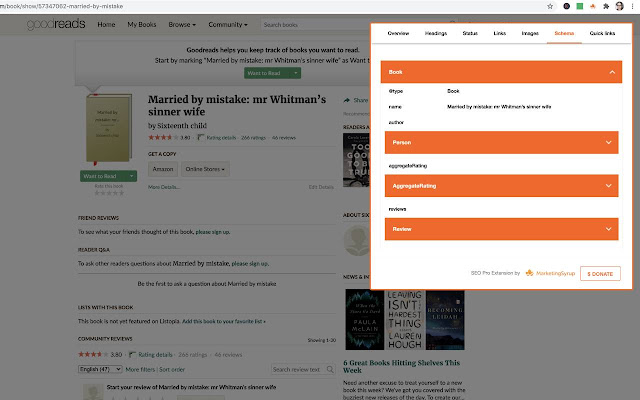This screenshot has width=640, height=400.
Task: Click the Amazon button
Action: 163,169
